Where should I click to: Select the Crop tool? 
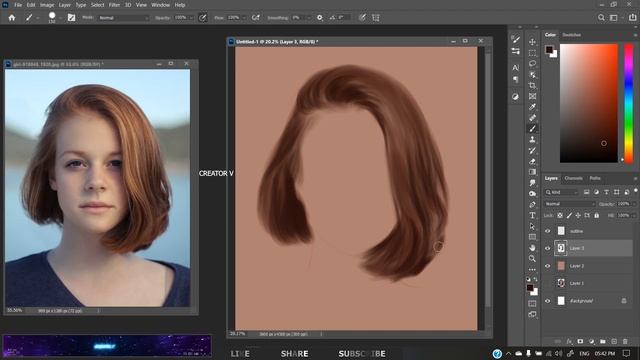pos(532,85)
